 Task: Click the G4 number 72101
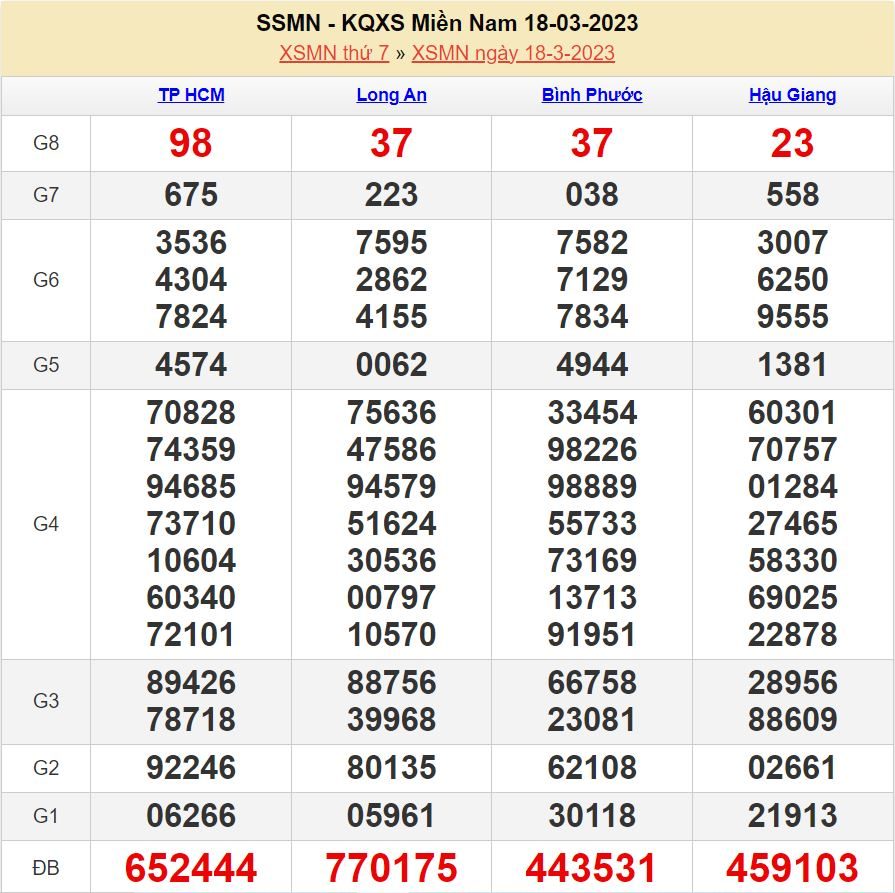[191, 634]
